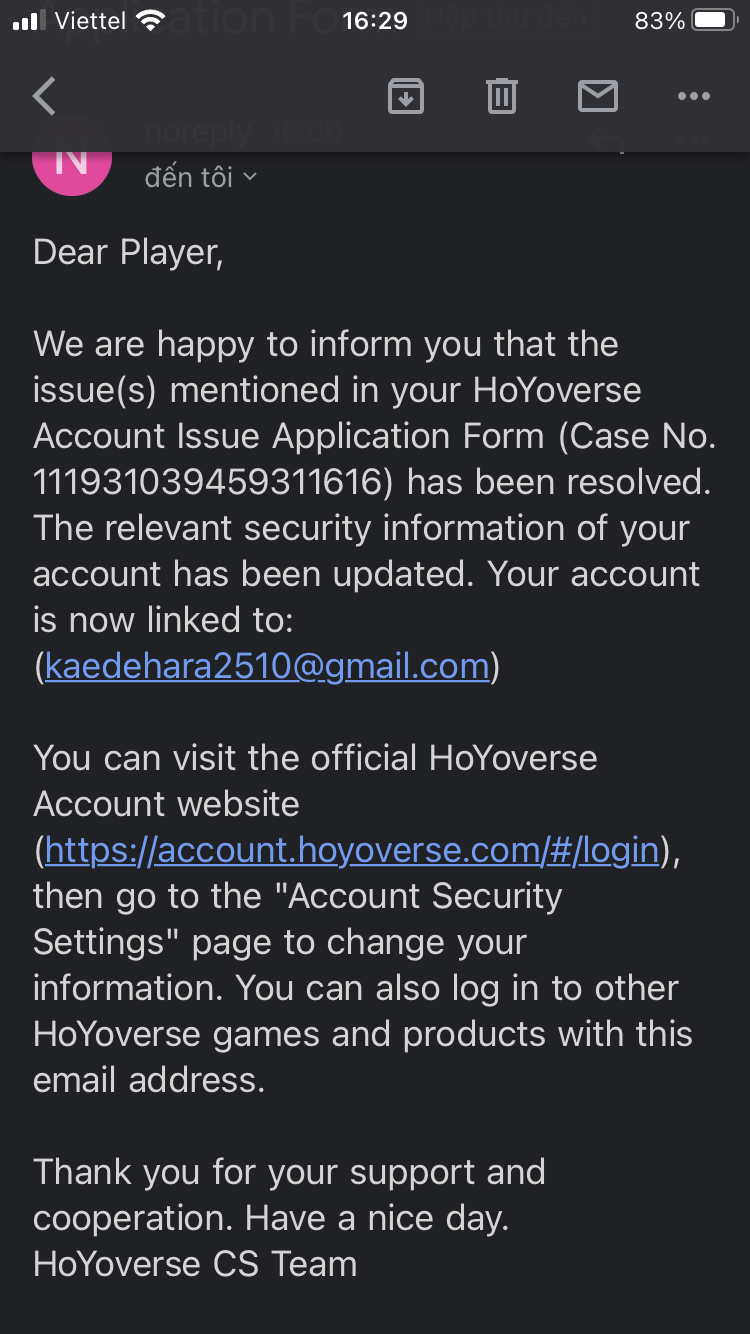Tap the Viettel carrier label

tap(90, 21)
